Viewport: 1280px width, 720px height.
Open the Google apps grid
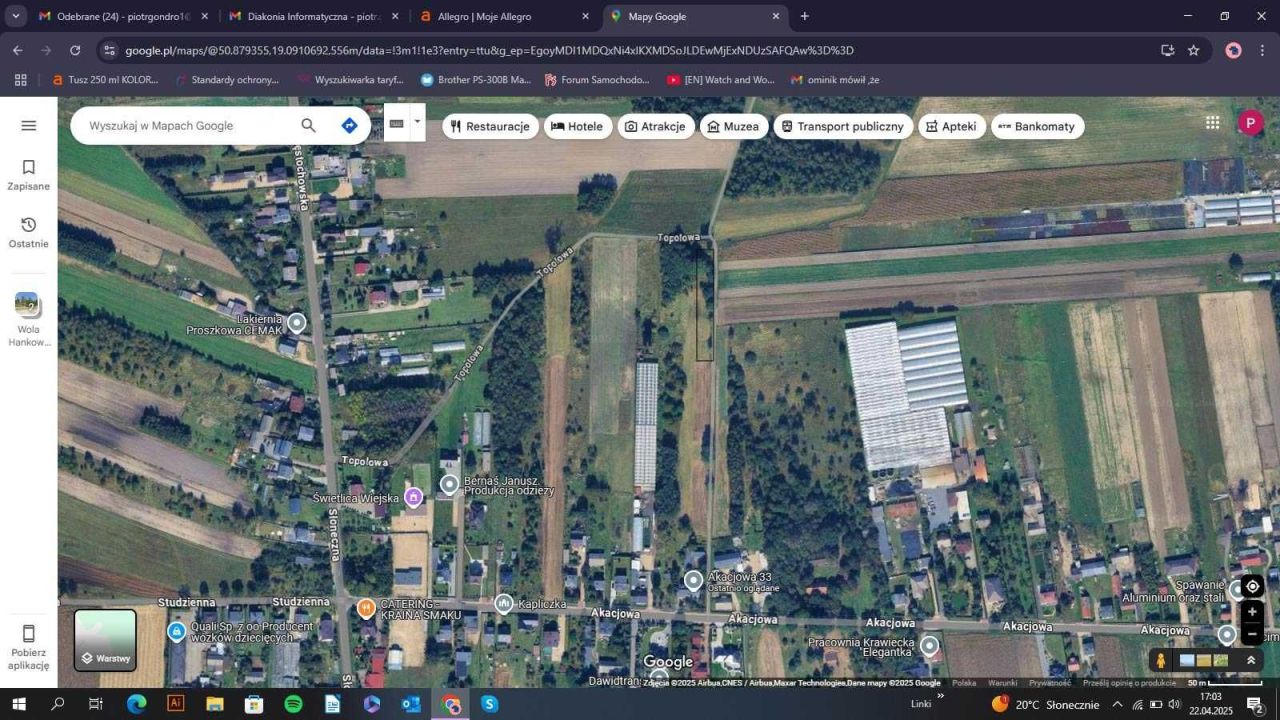tap(1213, 122)
